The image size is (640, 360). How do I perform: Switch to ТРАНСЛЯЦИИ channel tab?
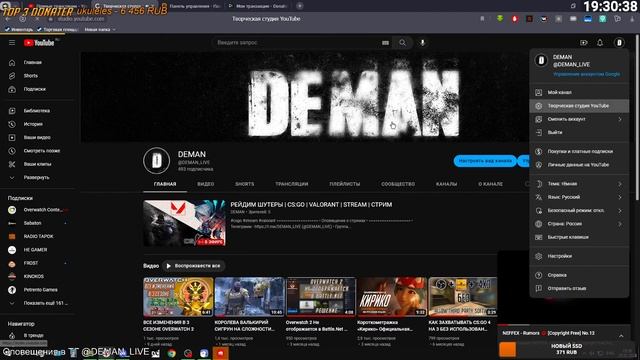(x=291, y=184)
